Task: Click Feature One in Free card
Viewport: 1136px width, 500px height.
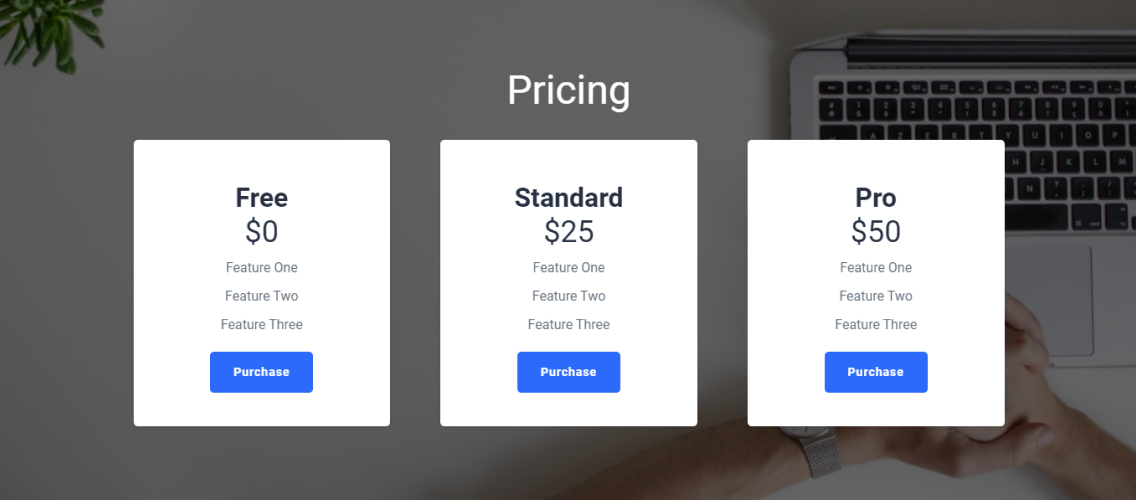Action: 262,267
